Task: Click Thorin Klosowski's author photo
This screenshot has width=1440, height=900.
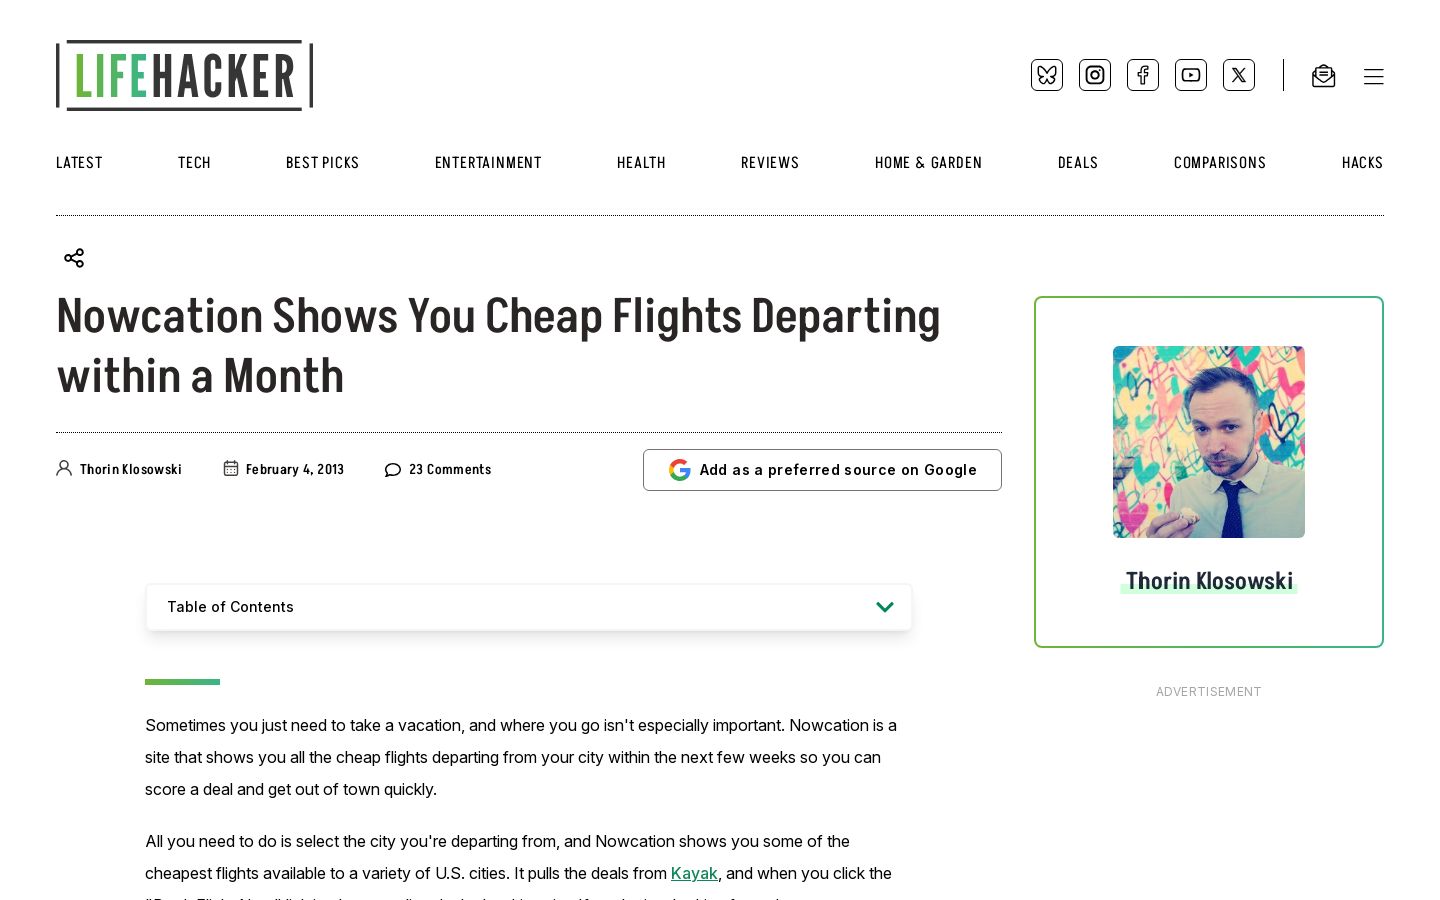Action: coord(1209,442)
